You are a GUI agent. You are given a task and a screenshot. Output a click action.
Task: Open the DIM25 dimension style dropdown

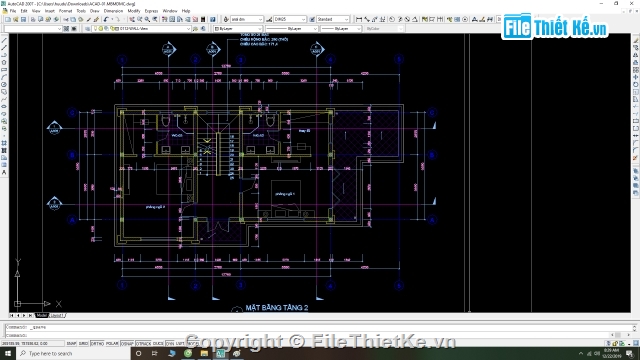(x=290, y=19)
